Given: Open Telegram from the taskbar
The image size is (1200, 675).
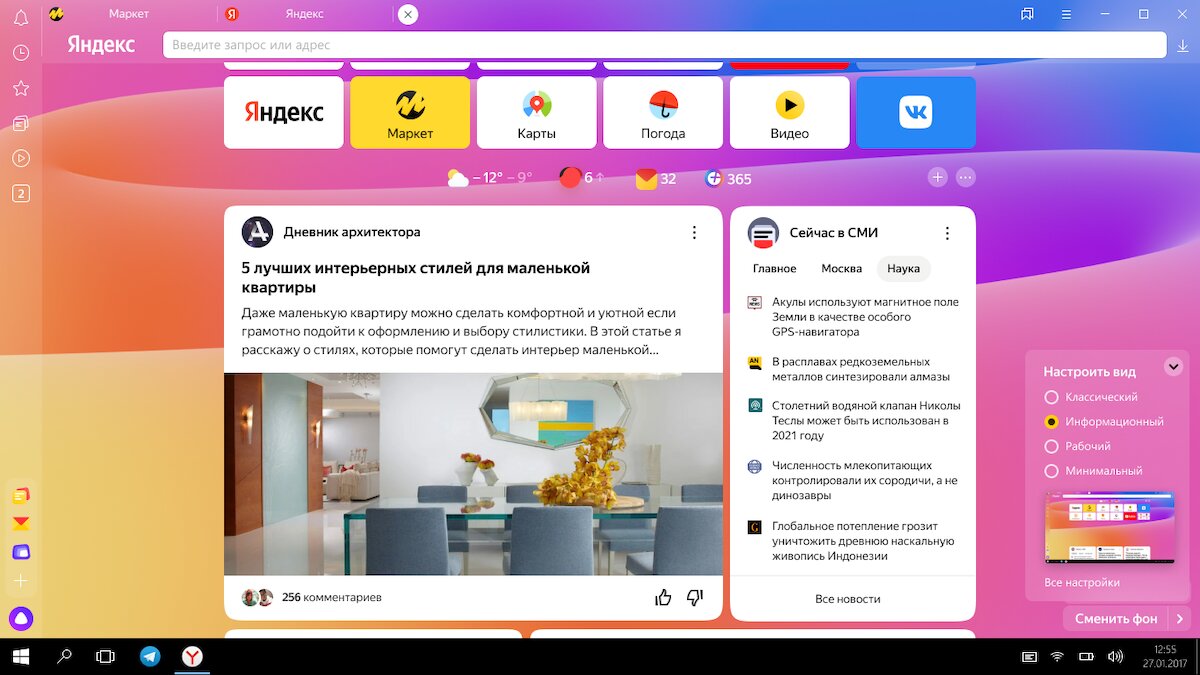Looking at the screenshot, I should 150,656.
